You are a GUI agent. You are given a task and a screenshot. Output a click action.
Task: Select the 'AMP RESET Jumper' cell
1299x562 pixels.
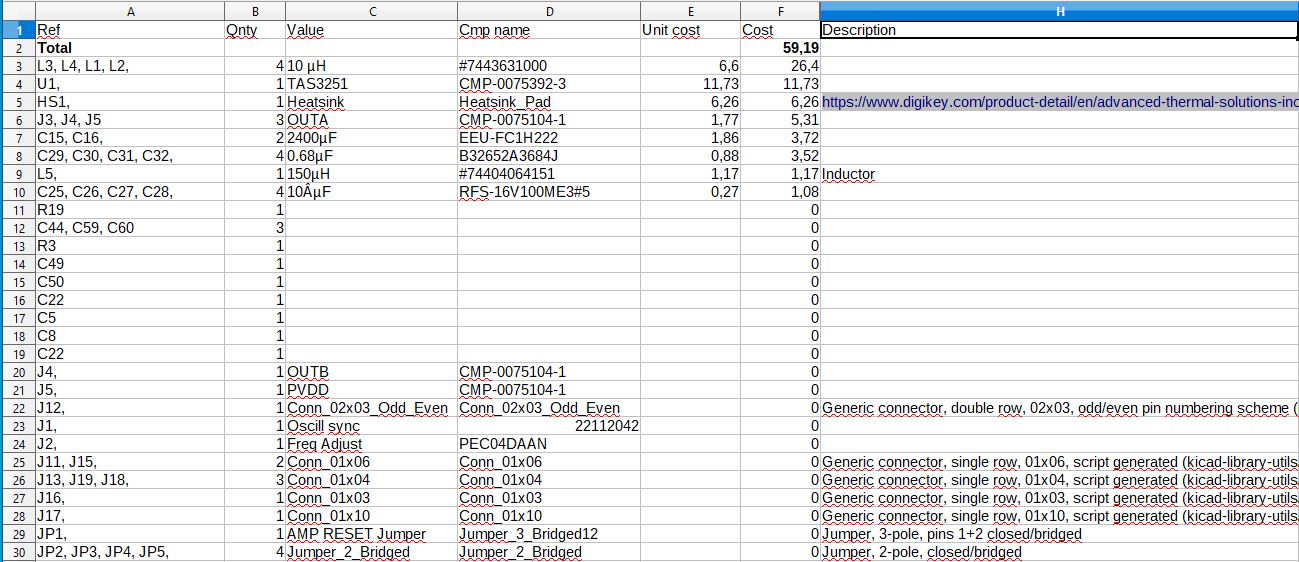pyautogui.click(x=371, y=534)
